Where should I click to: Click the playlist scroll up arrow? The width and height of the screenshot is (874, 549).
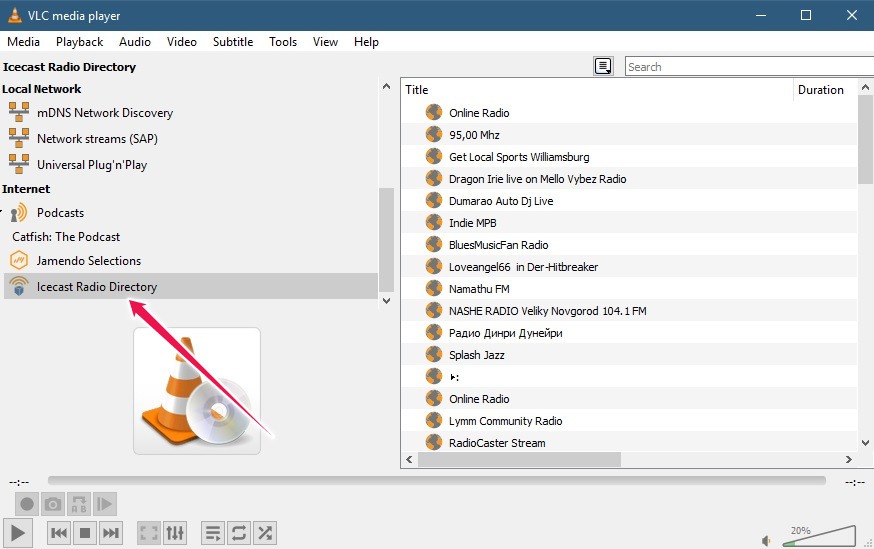(866, 87)
